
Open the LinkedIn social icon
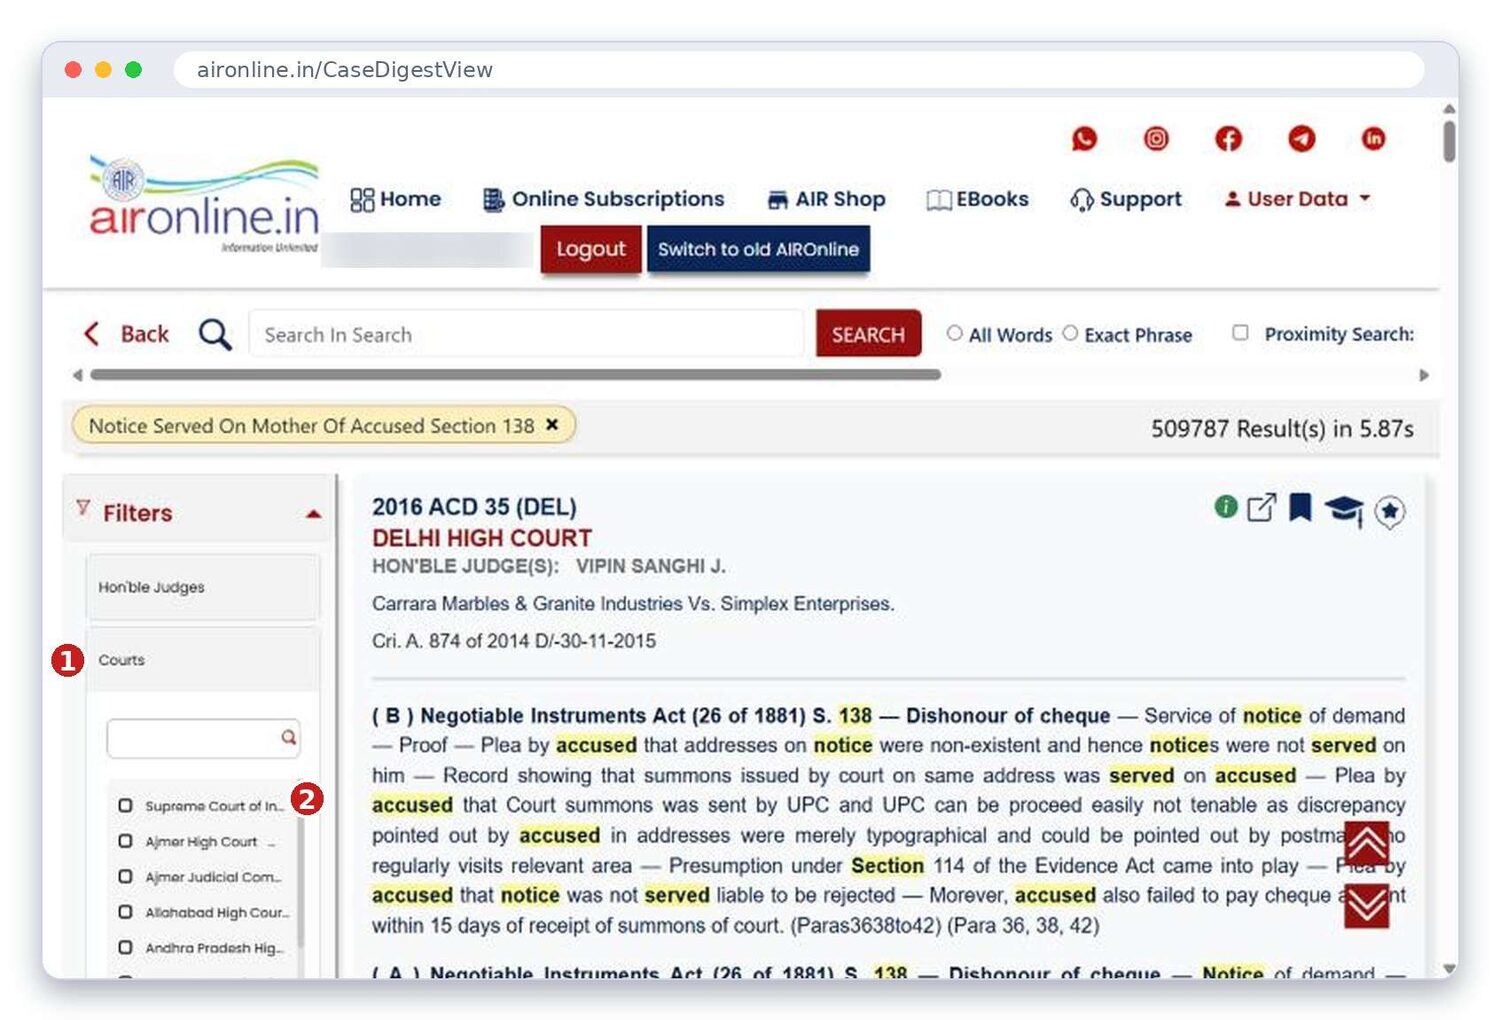[1373, 138]
